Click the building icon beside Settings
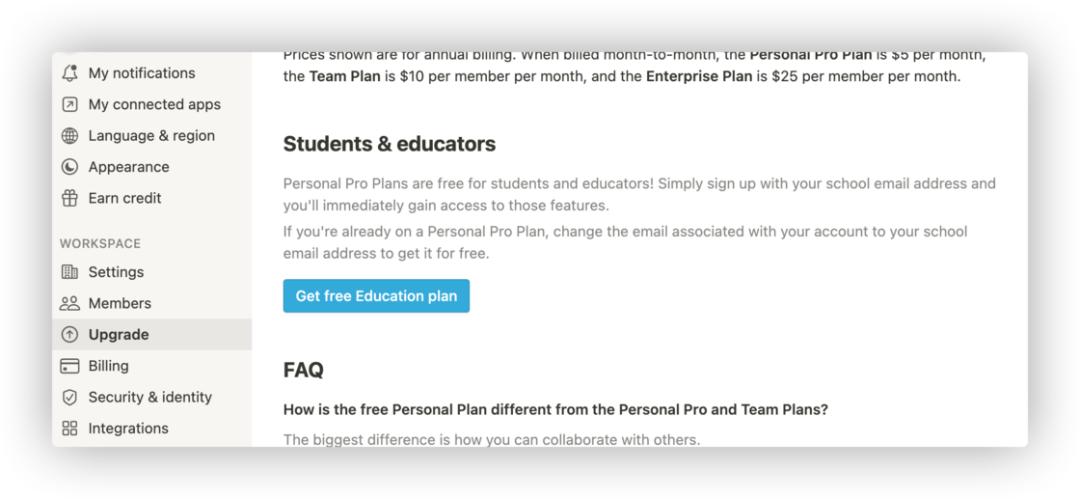The width and height of the screenshot is (1080, 499). (70, 272)
